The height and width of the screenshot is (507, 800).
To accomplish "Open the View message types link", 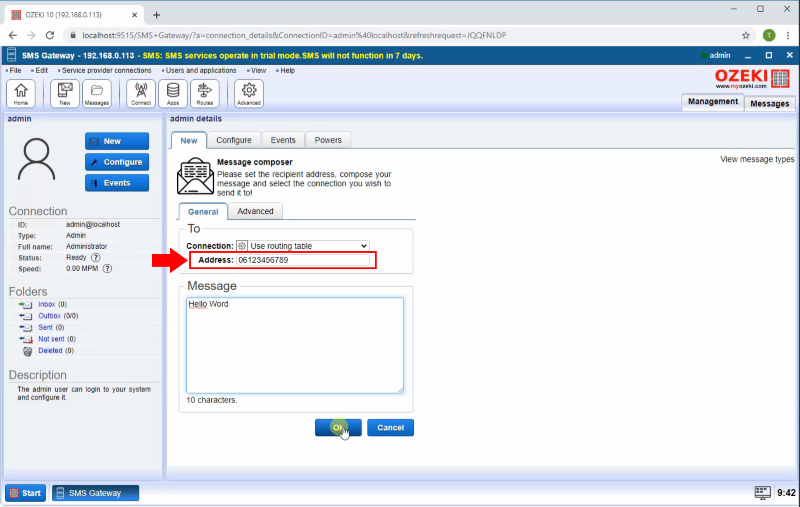I will pos(757,159).
